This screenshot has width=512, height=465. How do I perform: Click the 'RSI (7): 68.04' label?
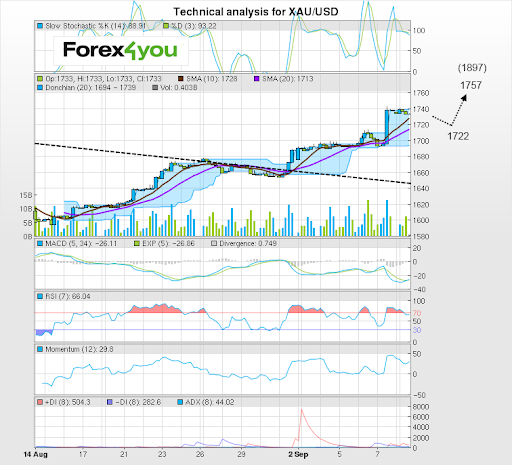(68, 296)
